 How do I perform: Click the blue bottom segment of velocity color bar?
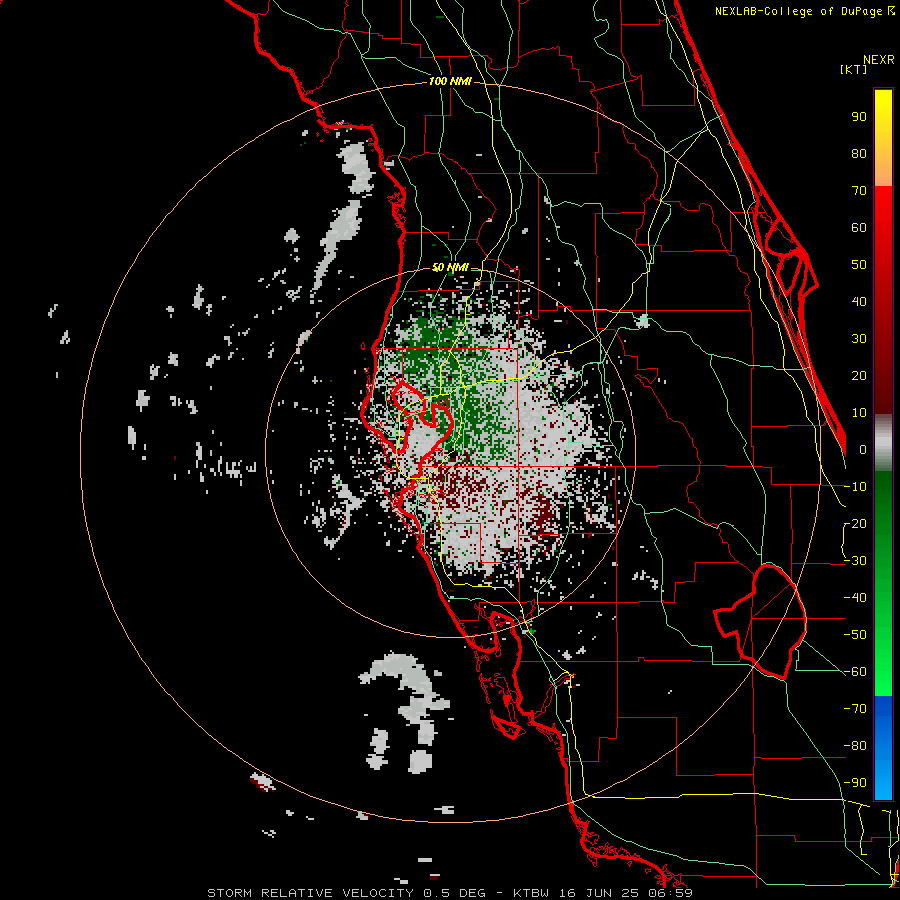pyautogui.click(x=883, y=748)
